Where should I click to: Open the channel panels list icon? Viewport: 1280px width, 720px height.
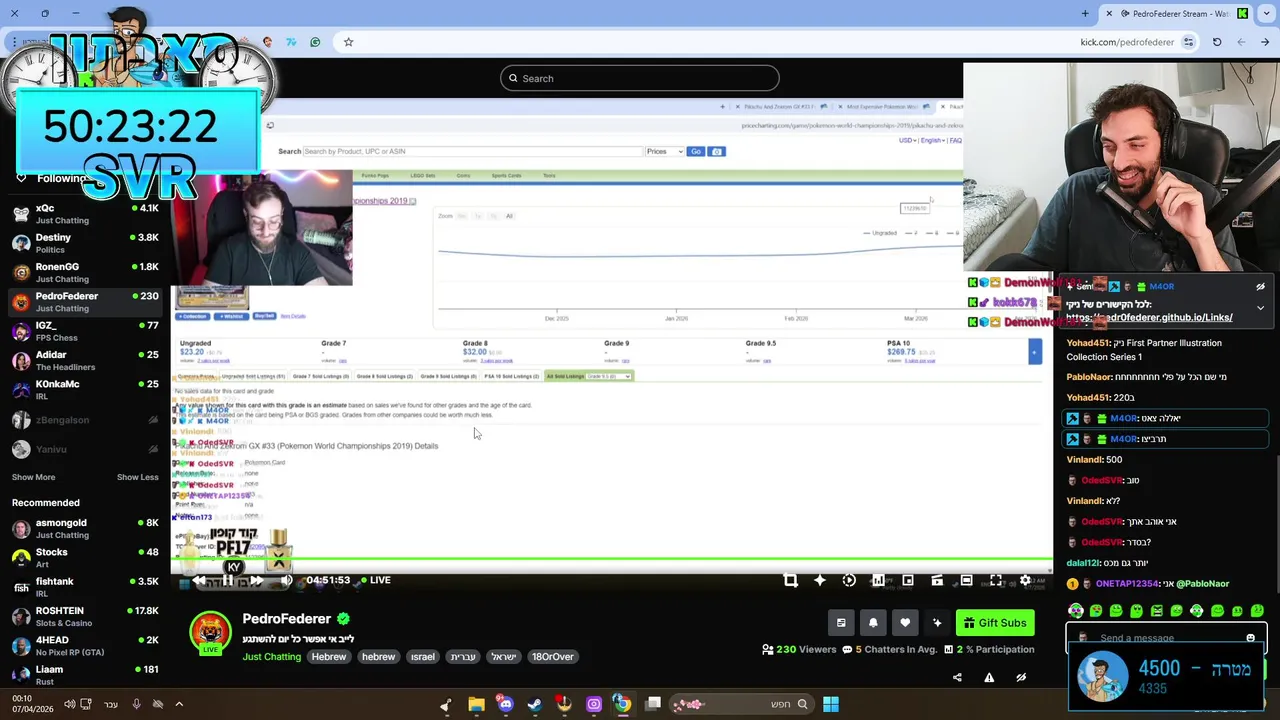tap(841, 623)
